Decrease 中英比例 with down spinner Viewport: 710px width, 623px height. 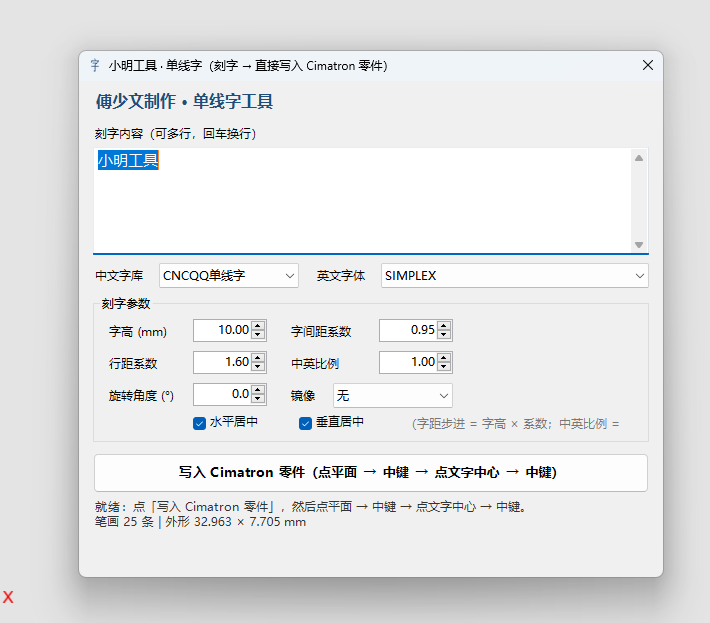[x=444, y=367]
